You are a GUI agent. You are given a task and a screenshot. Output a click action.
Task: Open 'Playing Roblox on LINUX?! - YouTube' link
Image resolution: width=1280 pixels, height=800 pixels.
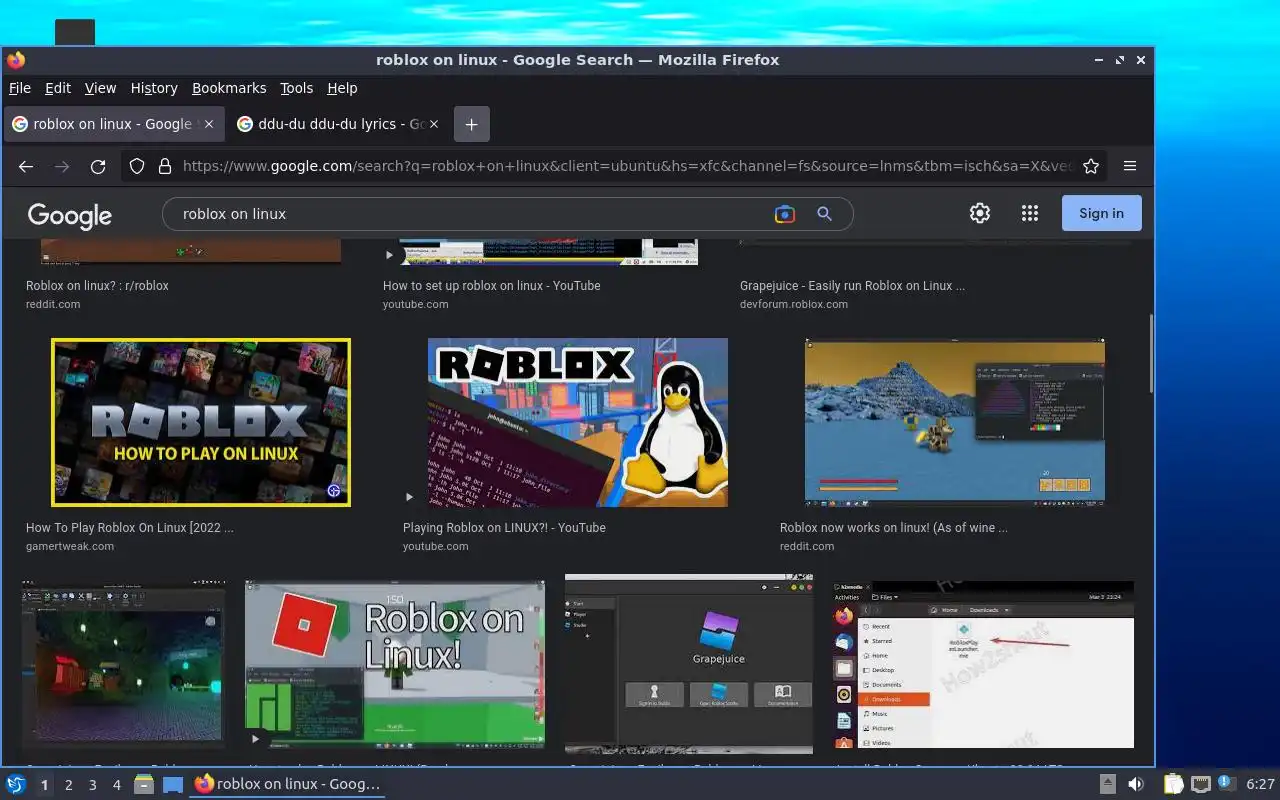tap(504, 527)
